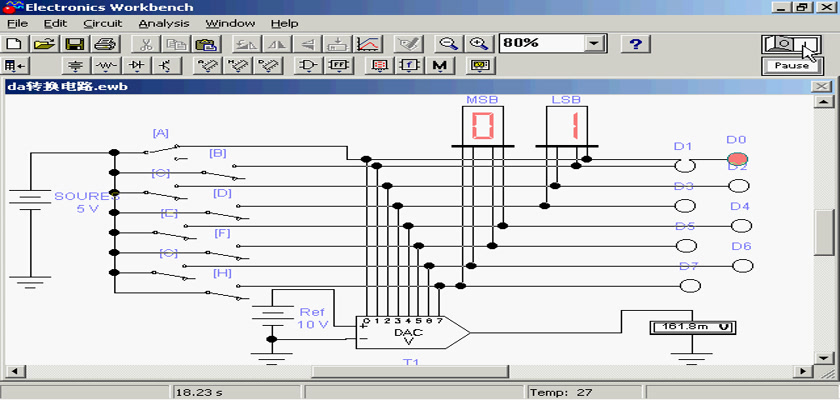Open the Sources parts bin
Image resolution: width=840 pixels, height=400 pixels.
point(77,66)
